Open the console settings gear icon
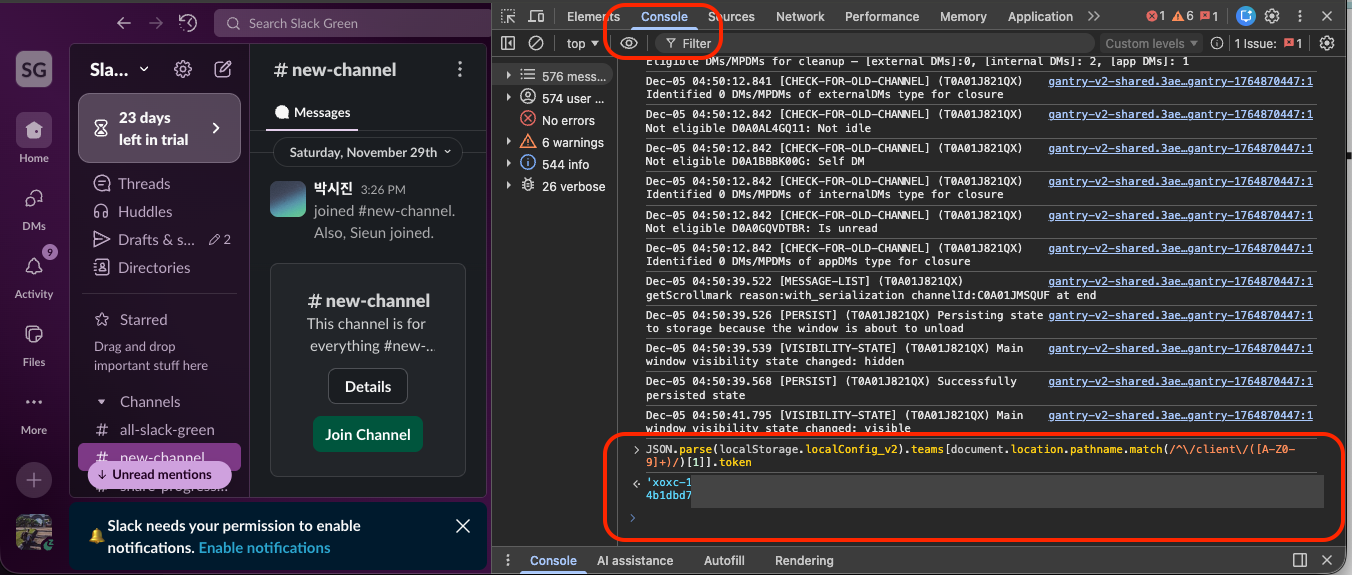Viewport: 1352px width, 575px height. 1327,43
